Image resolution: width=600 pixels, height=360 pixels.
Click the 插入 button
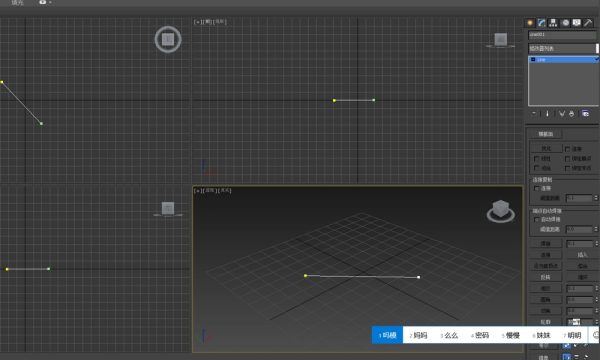point(582,255)
